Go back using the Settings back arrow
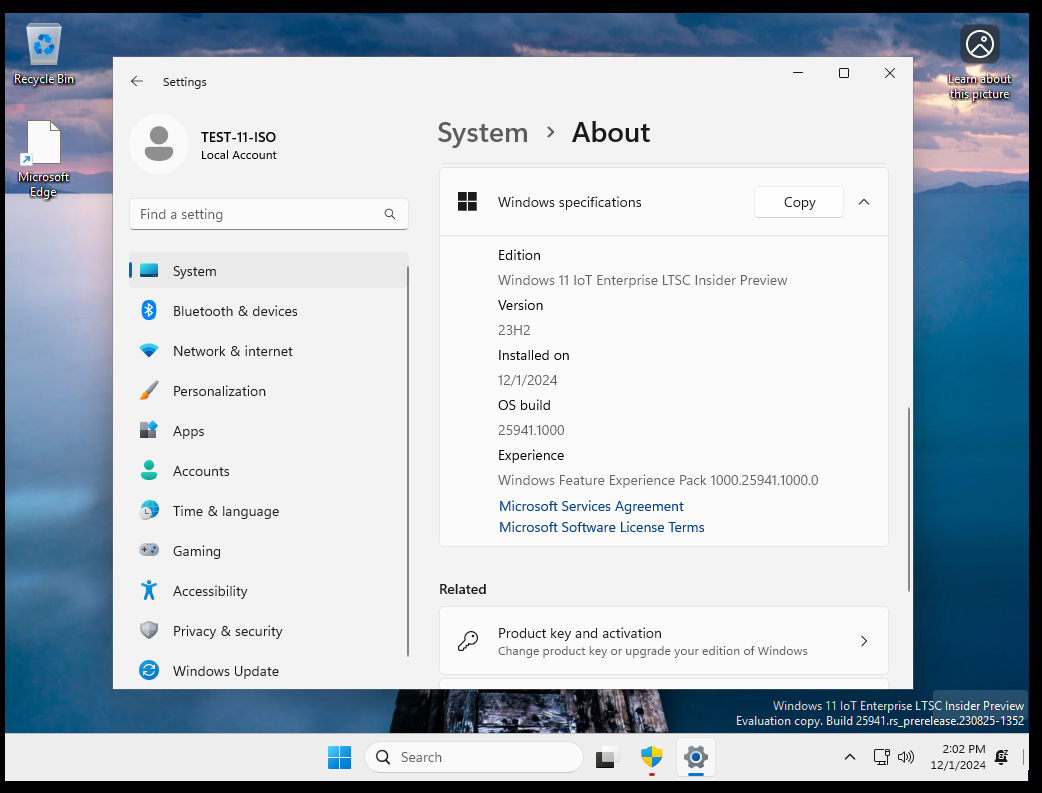 [137, 81]
